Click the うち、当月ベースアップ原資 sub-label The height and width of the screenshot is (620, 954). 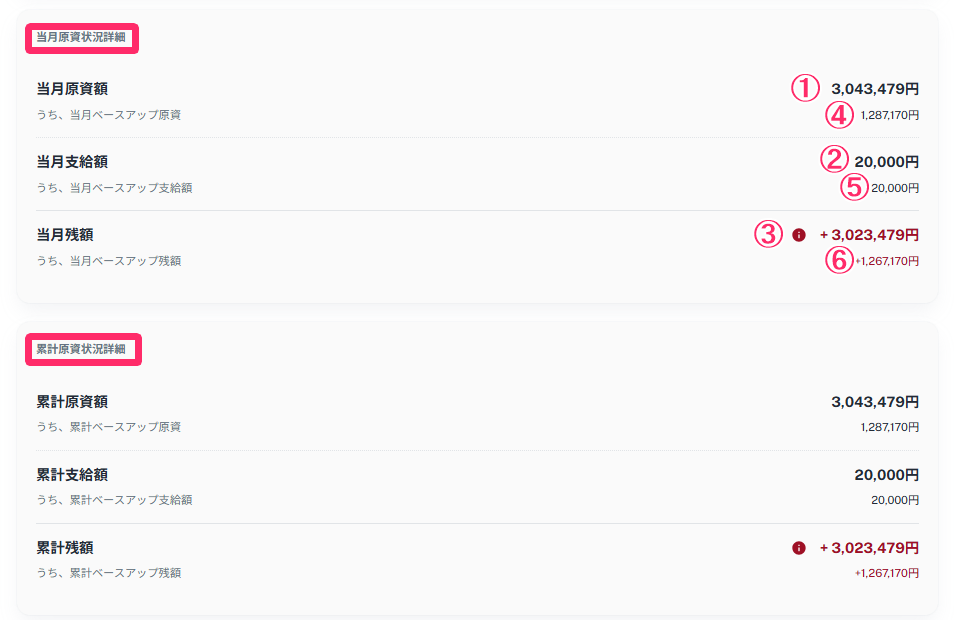(x=108, y=115)
